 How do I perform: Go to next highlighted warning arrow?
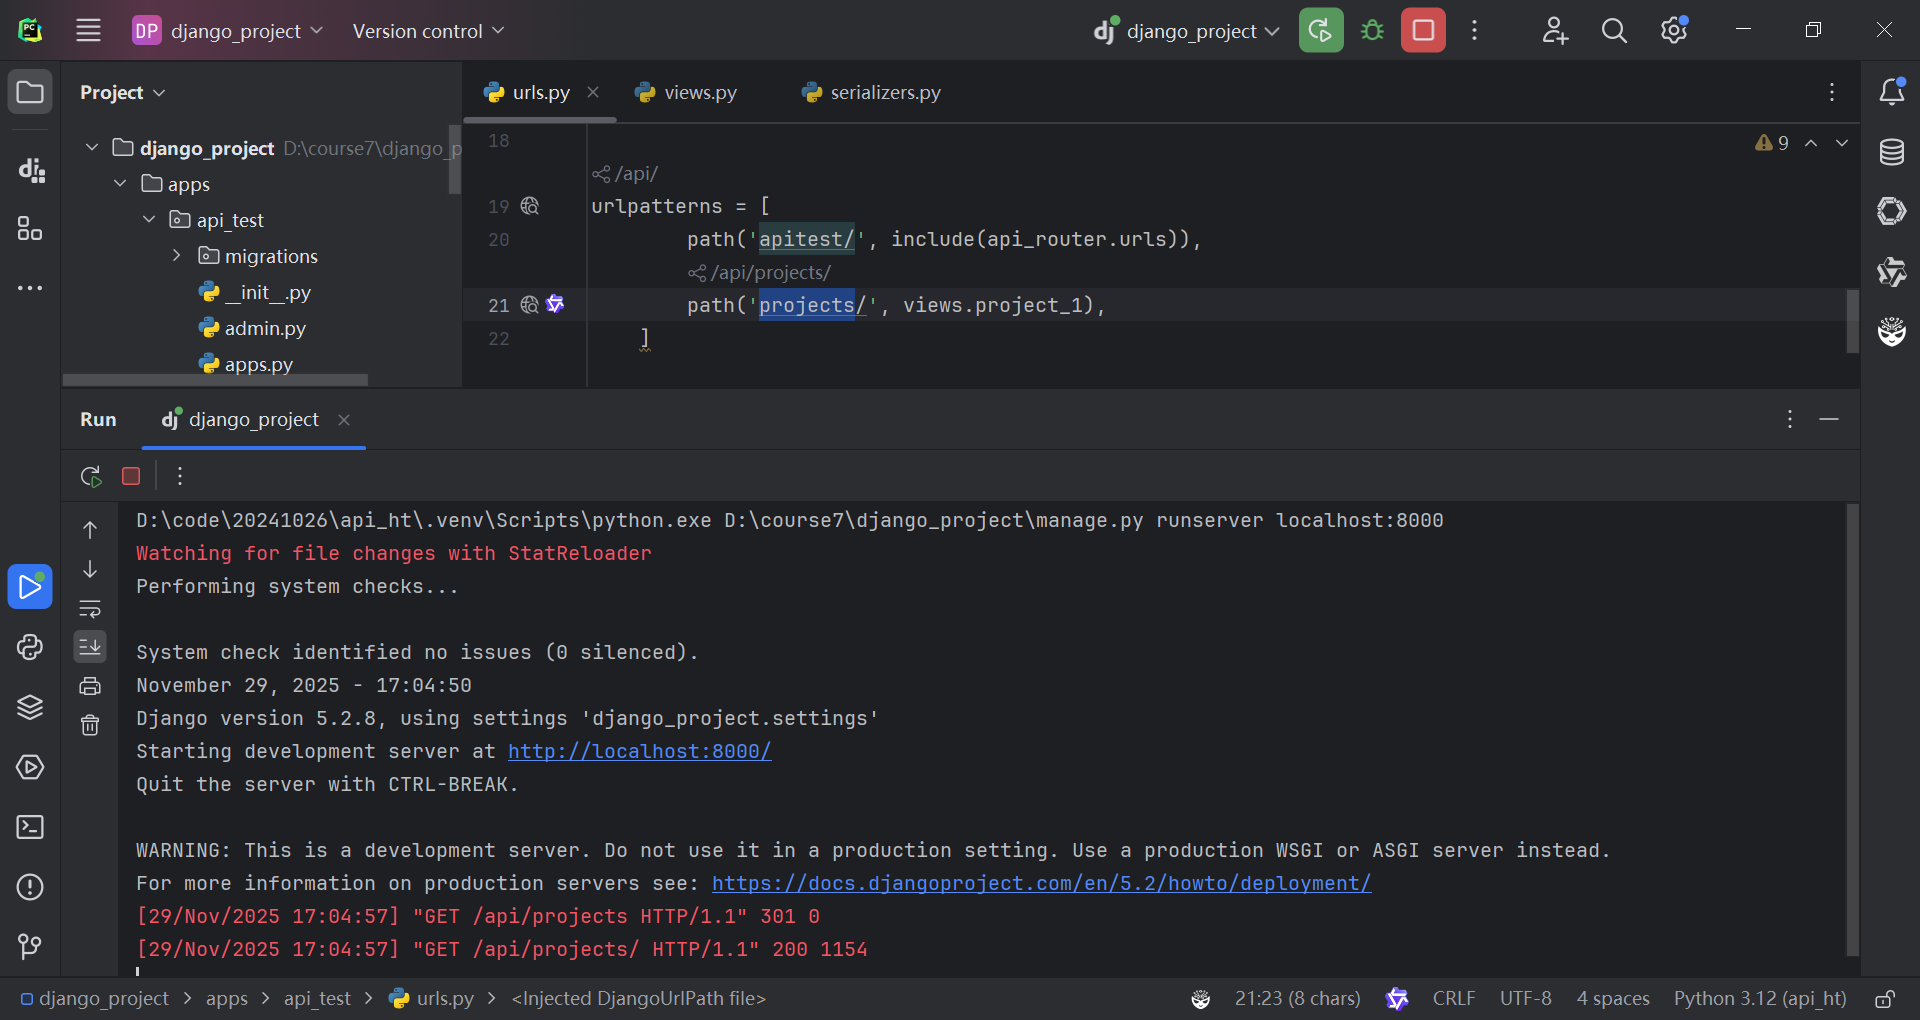point(1842,143)
